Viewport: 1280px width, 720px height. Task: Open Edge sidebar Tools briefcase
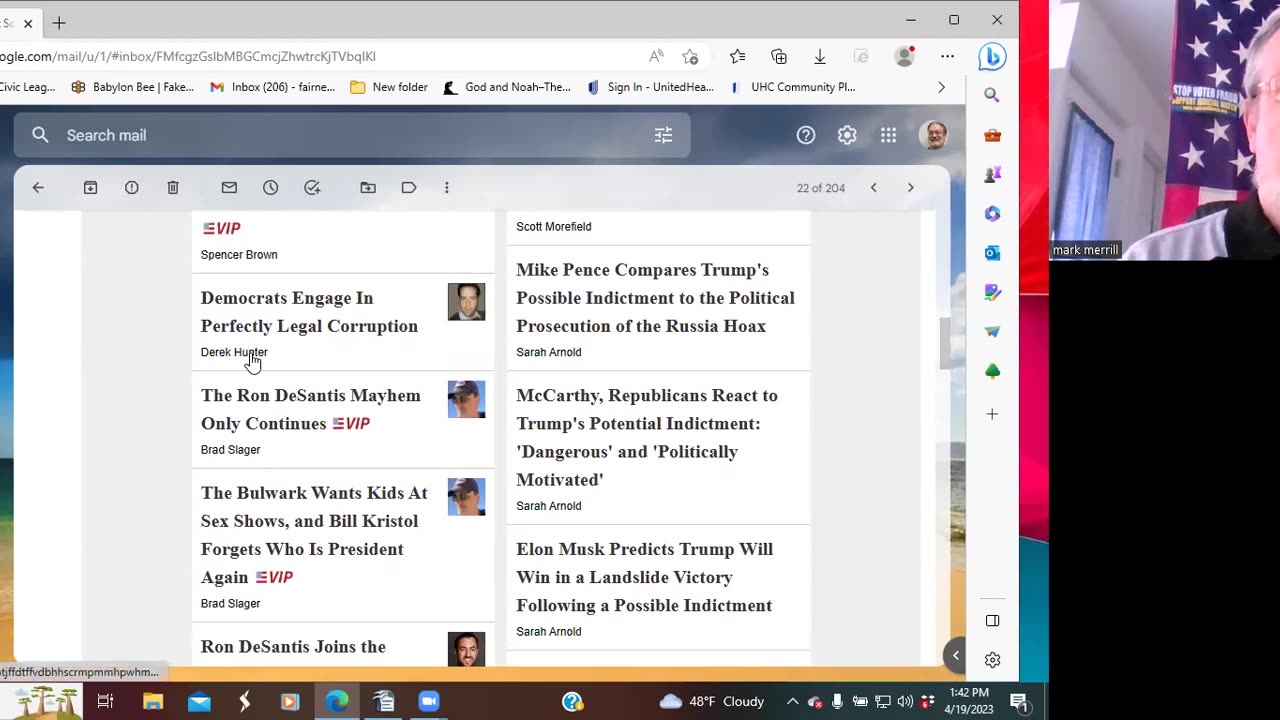pos(992,135)
